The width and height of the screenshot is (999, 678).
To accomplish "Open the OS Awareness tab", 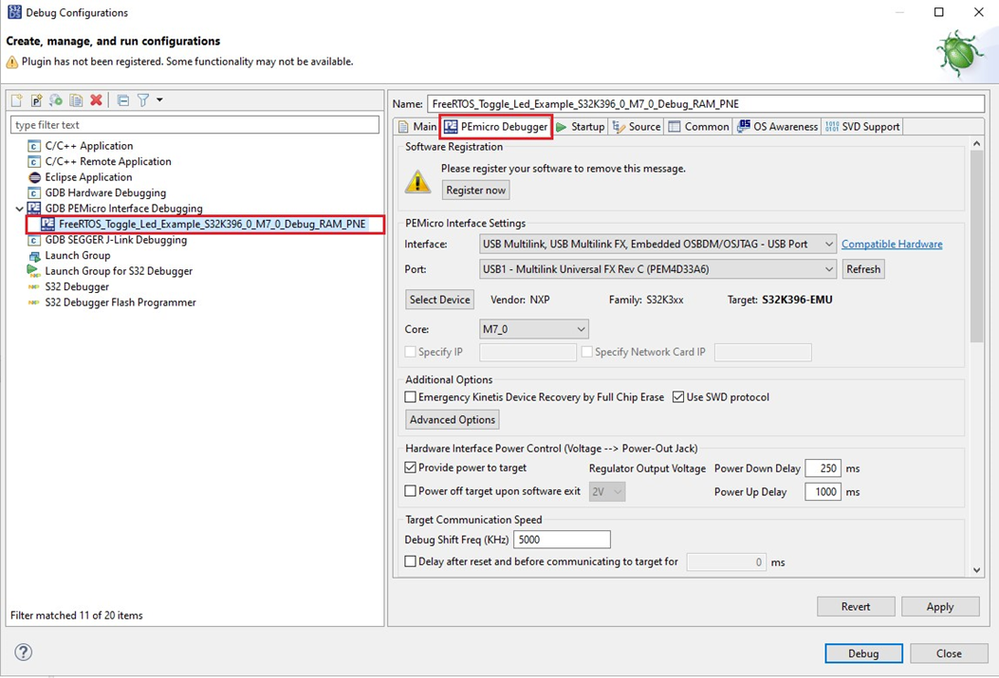I will pos(777,127).
